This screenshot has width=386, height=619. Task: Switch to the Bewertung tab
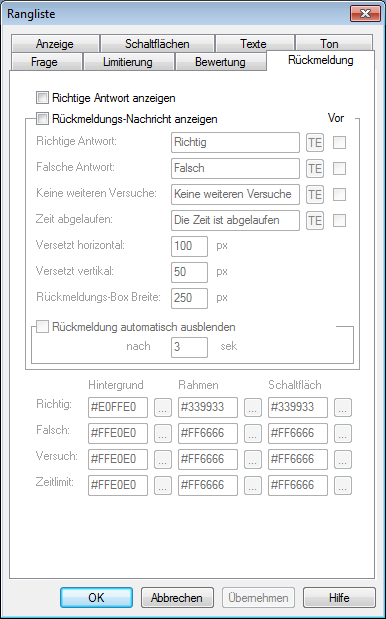pyautogui.click(x=220, y=62)
